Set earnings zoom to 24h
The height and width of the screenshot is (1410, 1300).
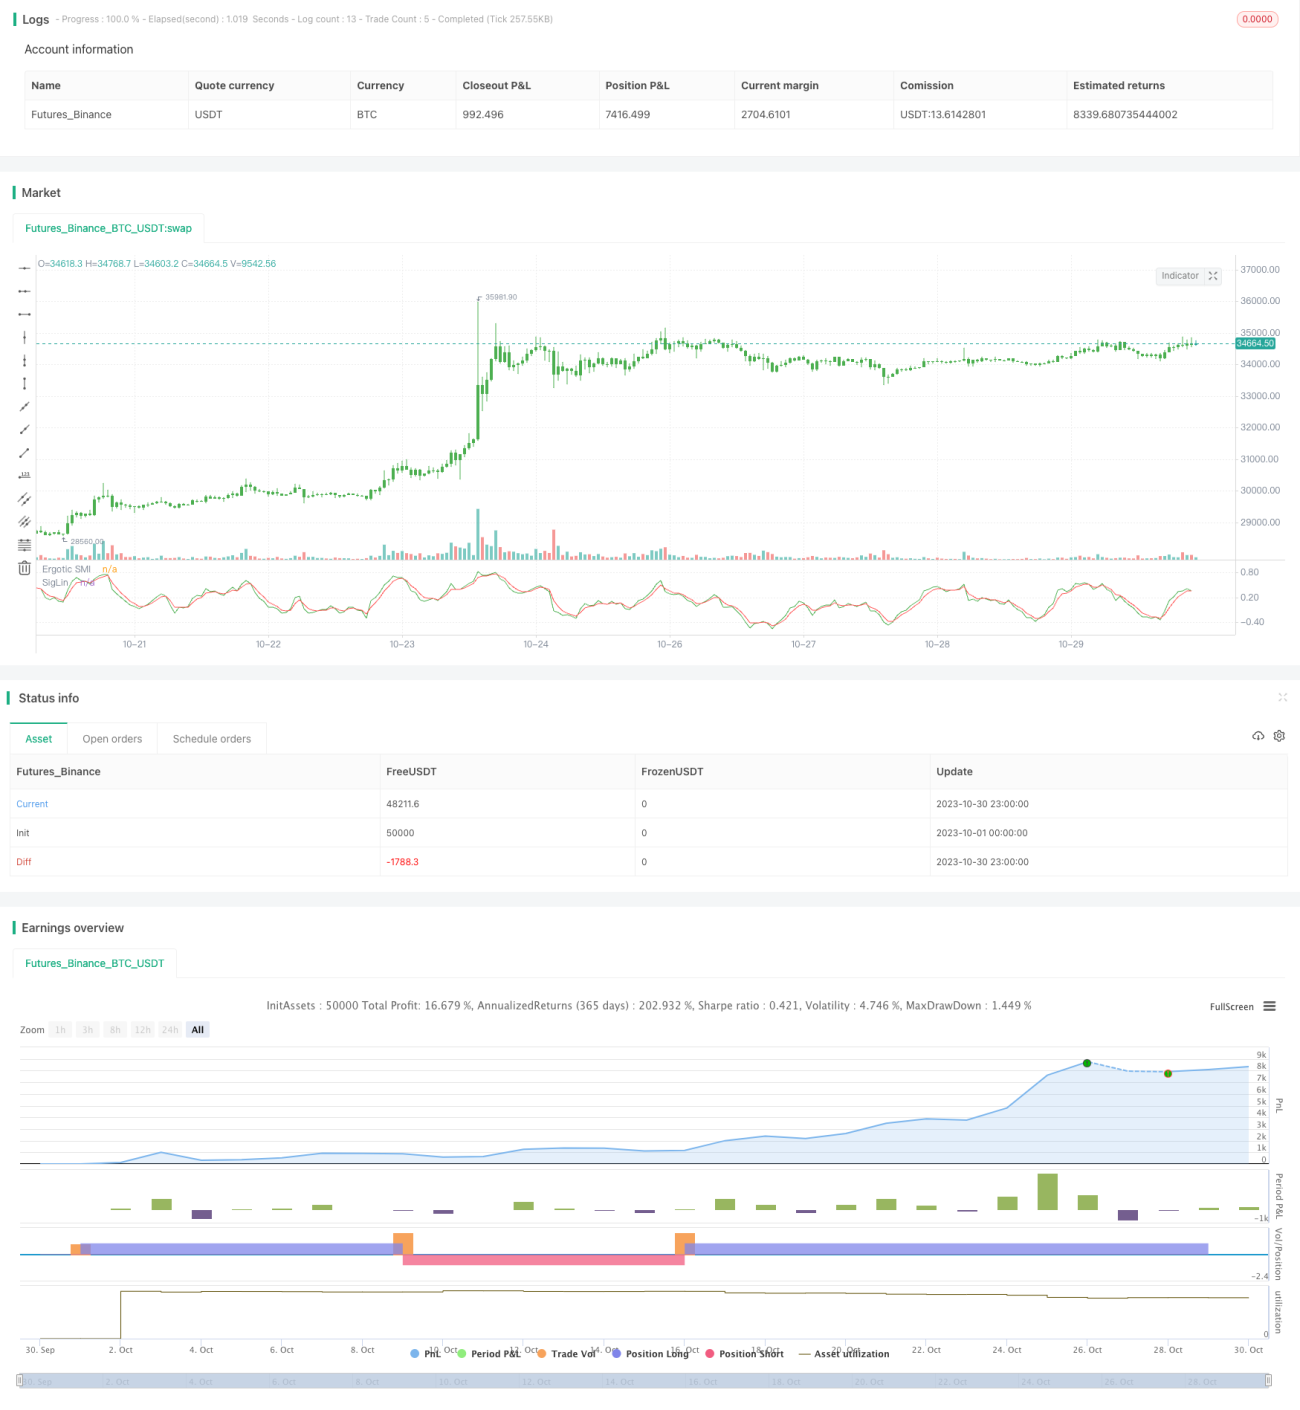[x=170, y=1030]
